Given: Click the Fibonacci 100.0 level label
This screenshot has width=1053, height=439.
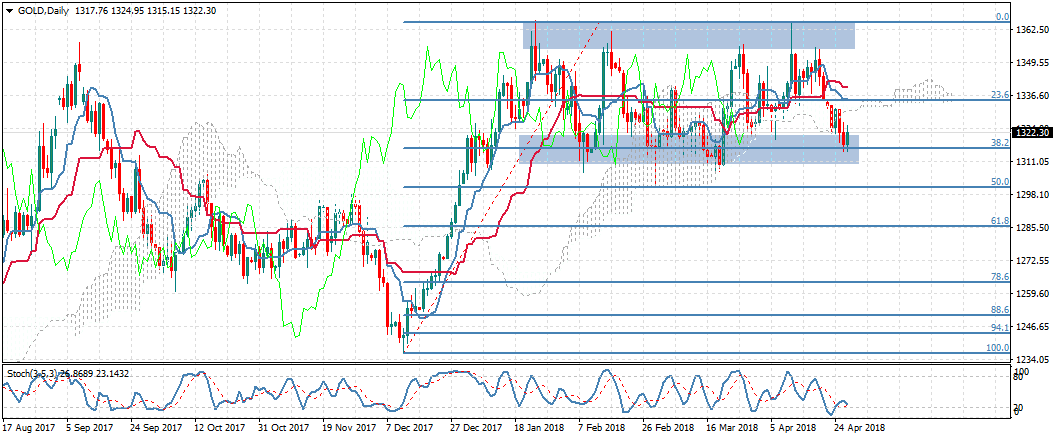Looking at the screenshot, I should pyautogui.click(x=996, y=347).
